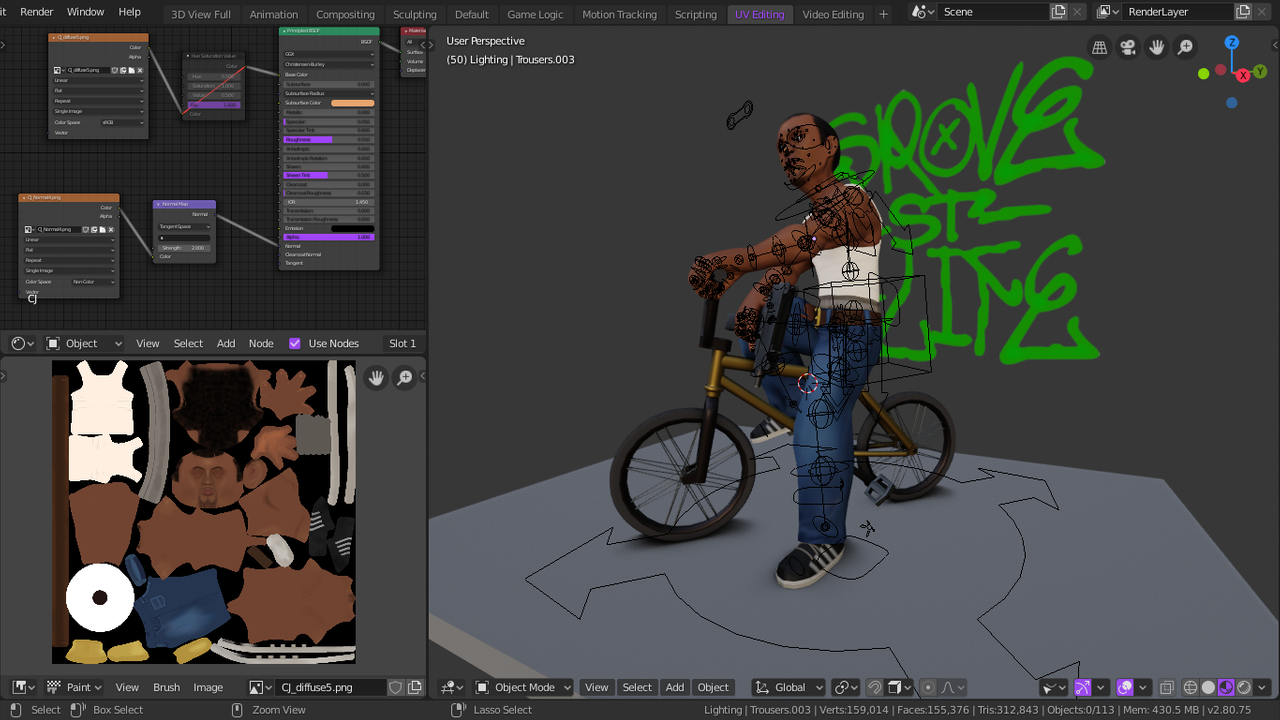Unlink image X icon in CJ_diffuse5 node

(140, 70)
